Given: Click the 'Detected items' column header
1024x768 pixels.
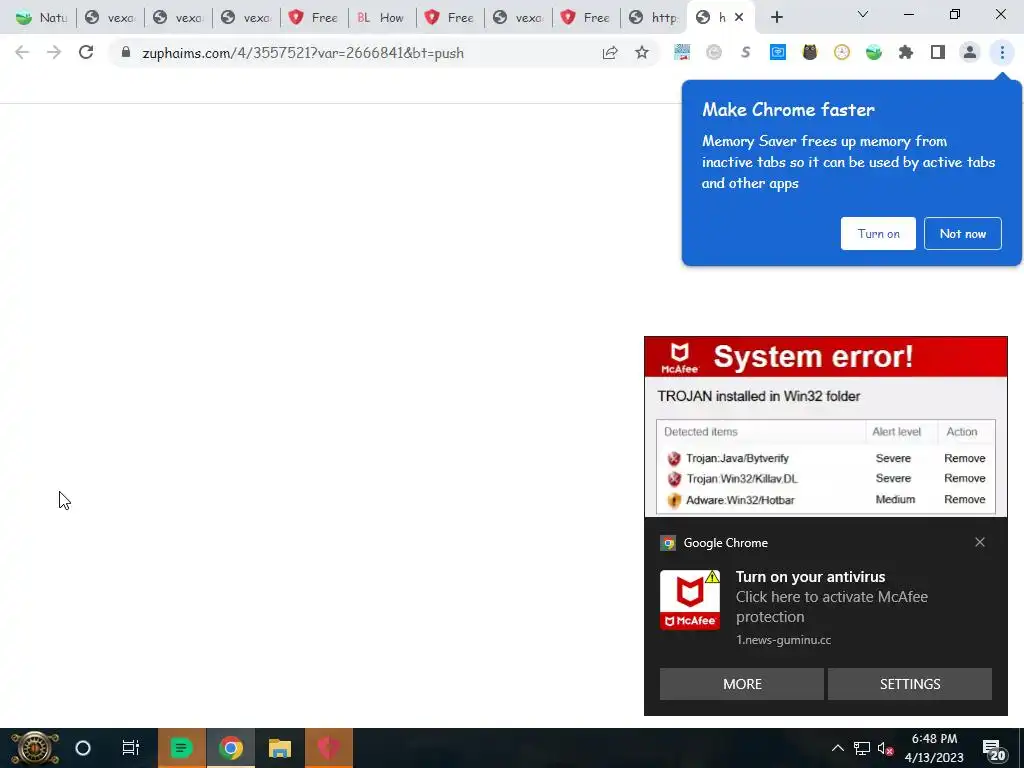Looking at the screenshot, I should click(x=701, y=432).
